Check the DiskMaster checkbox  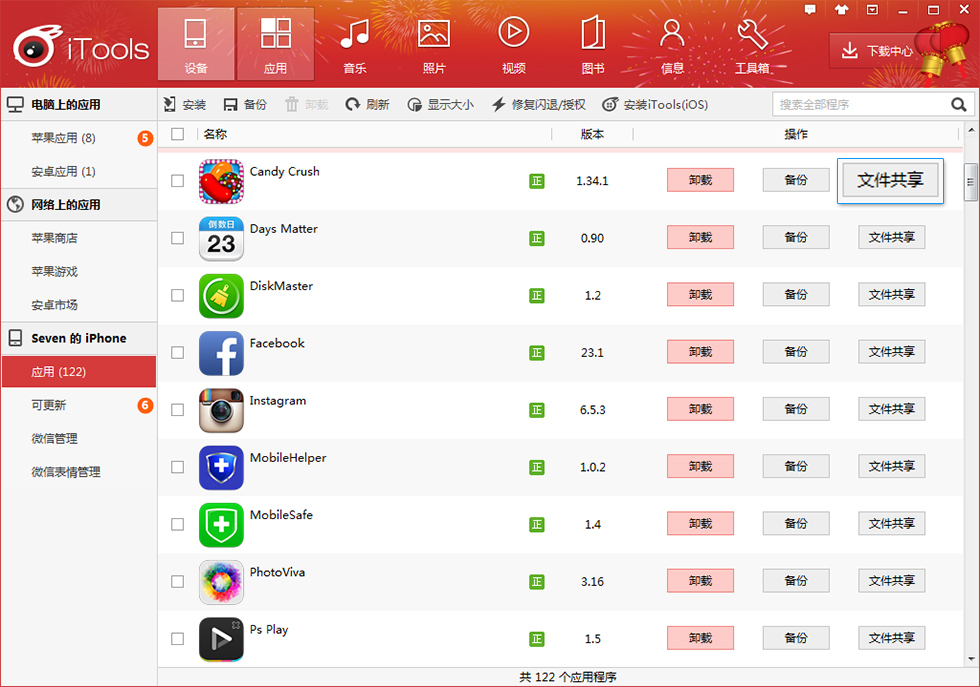click(x=178, y=295)
